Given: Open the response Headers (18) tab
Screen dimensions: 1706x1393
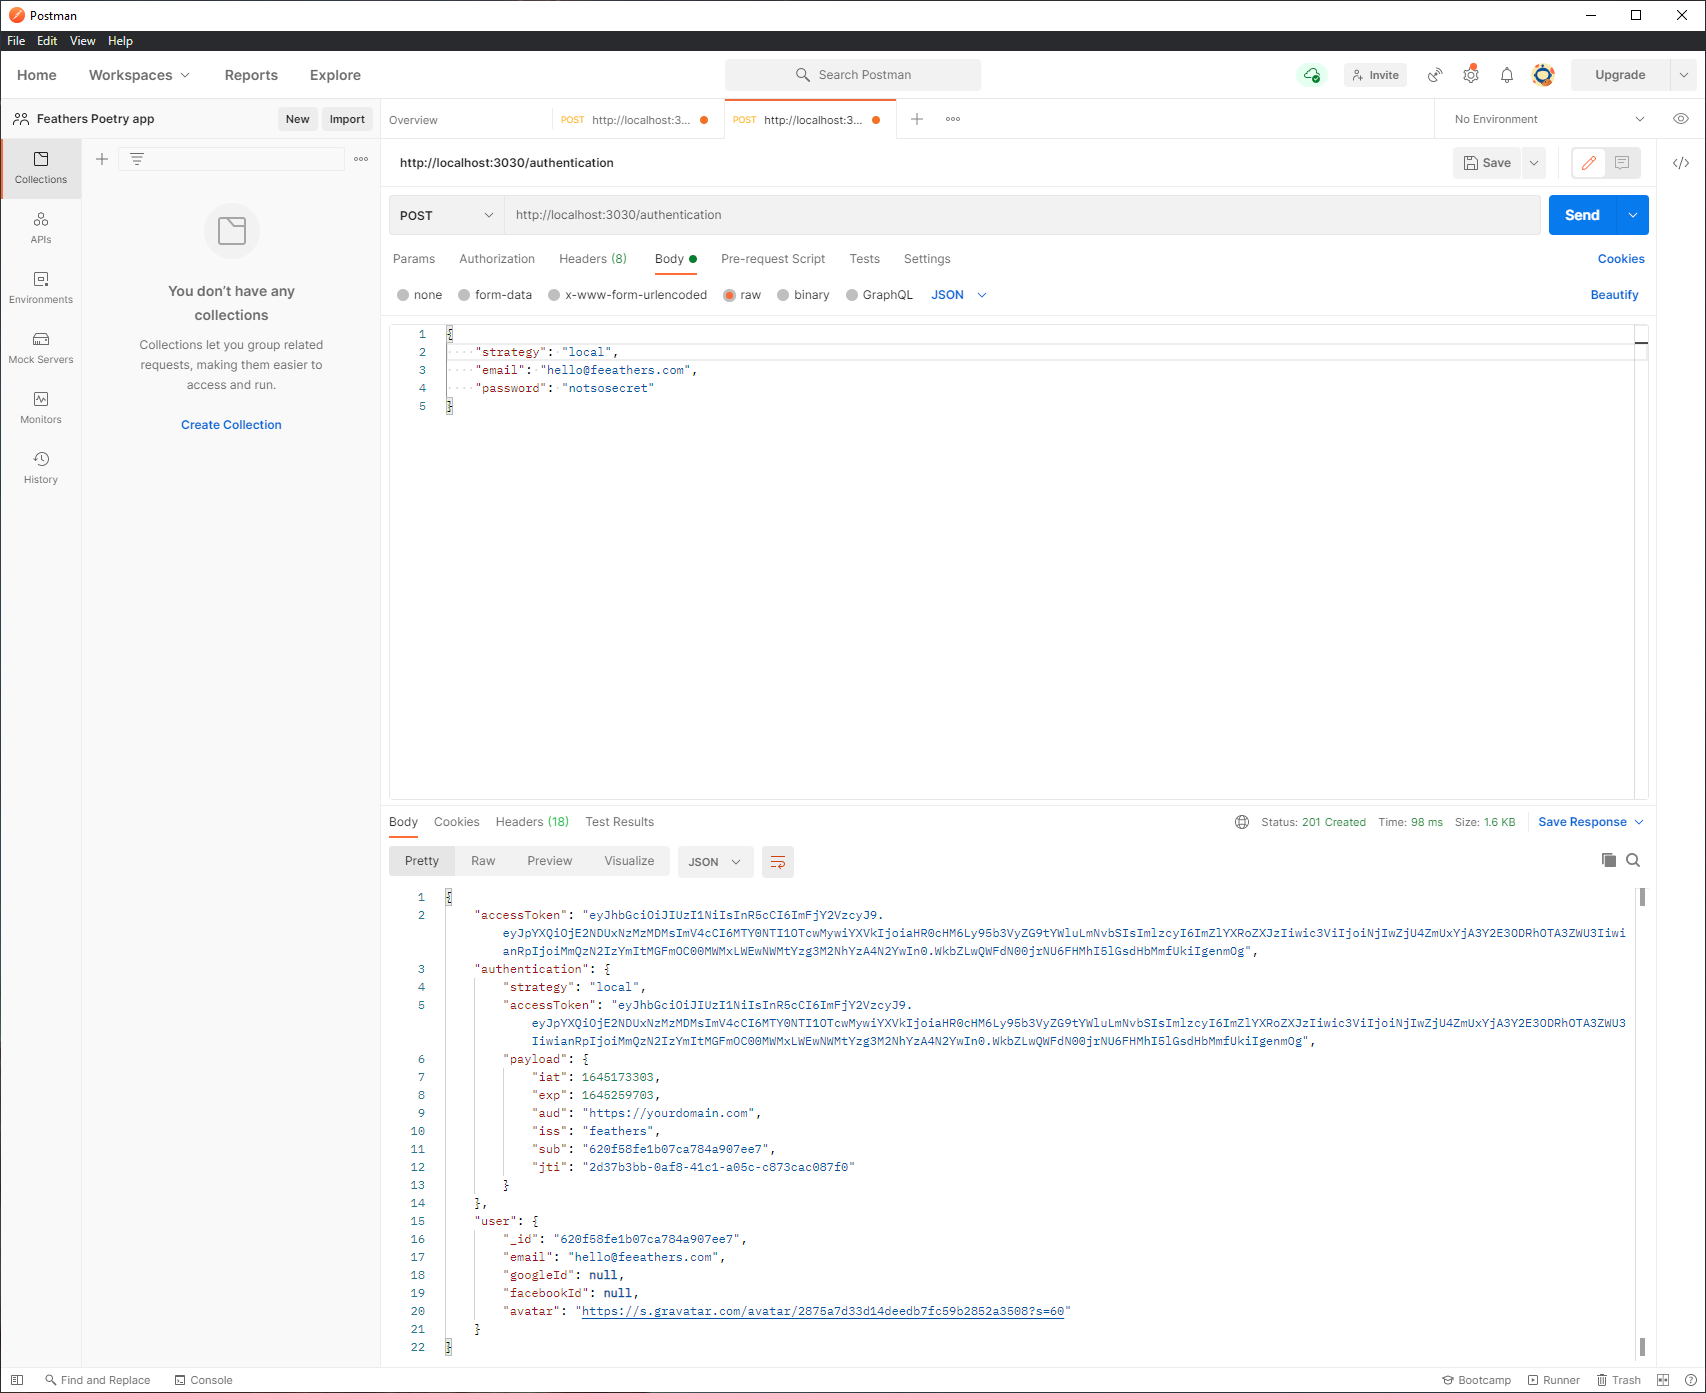Looking at the screenshot, I should 532,822.
